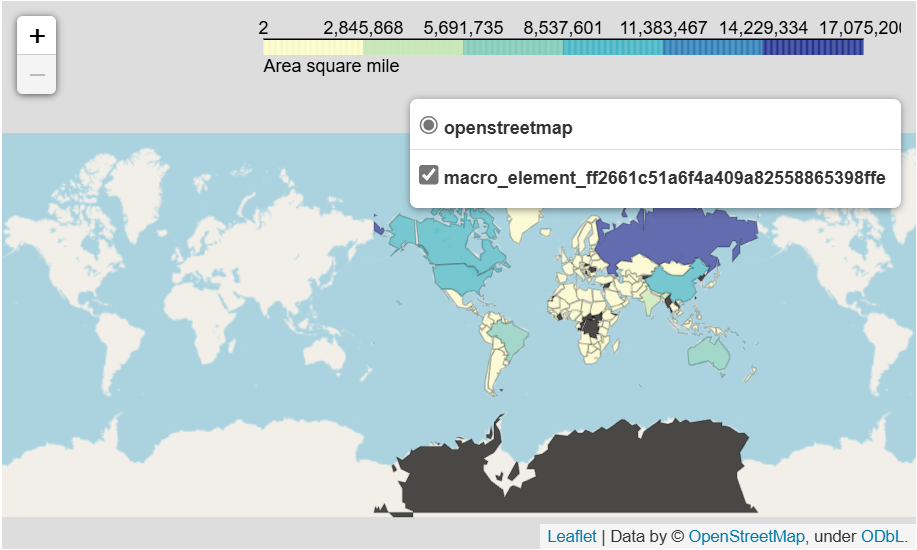Image resolution: width=917 pixels, height=550 pixels.
Task: Open the Leaflet link
Action: pyautogui.click(x=571, y=536)
